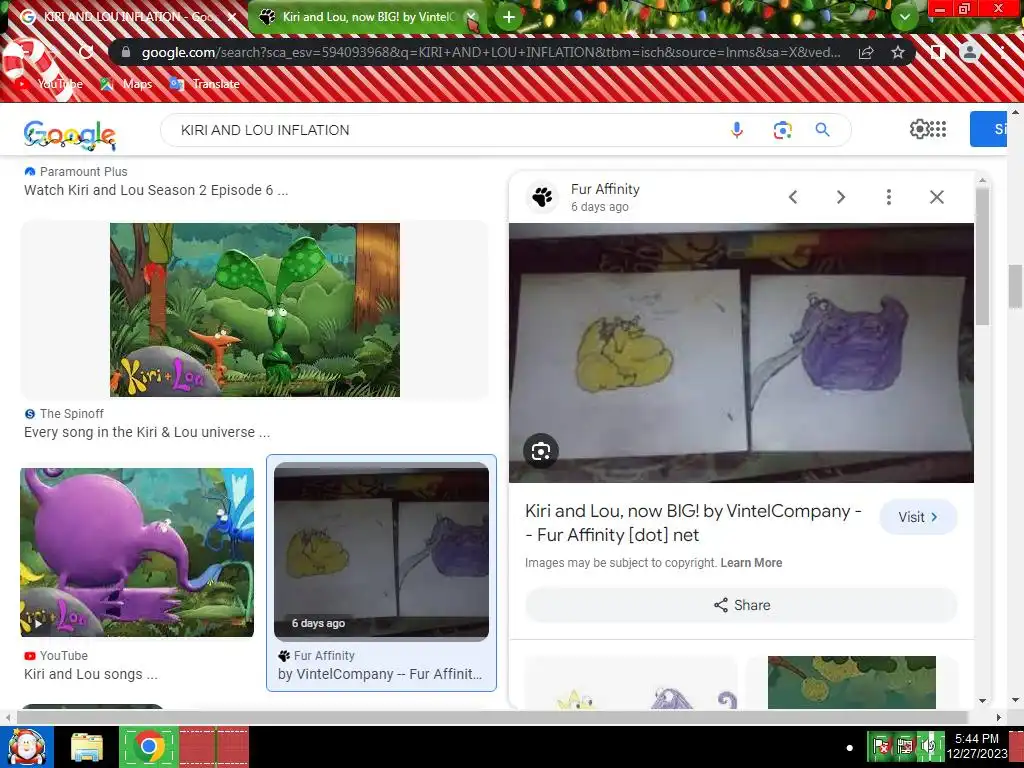Open a new tab
This screenshot has width=1024, height=768.
pos(509,18)
